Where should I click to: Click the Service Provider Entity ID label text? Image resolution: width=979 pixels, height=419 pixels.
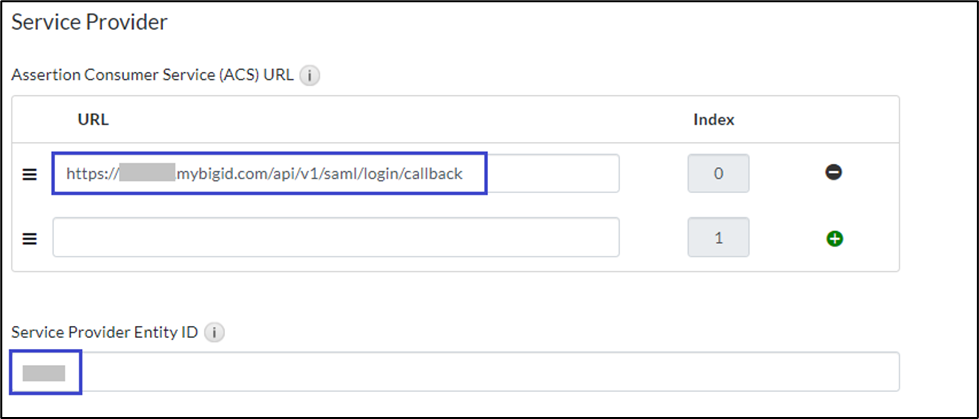[104, 332]
